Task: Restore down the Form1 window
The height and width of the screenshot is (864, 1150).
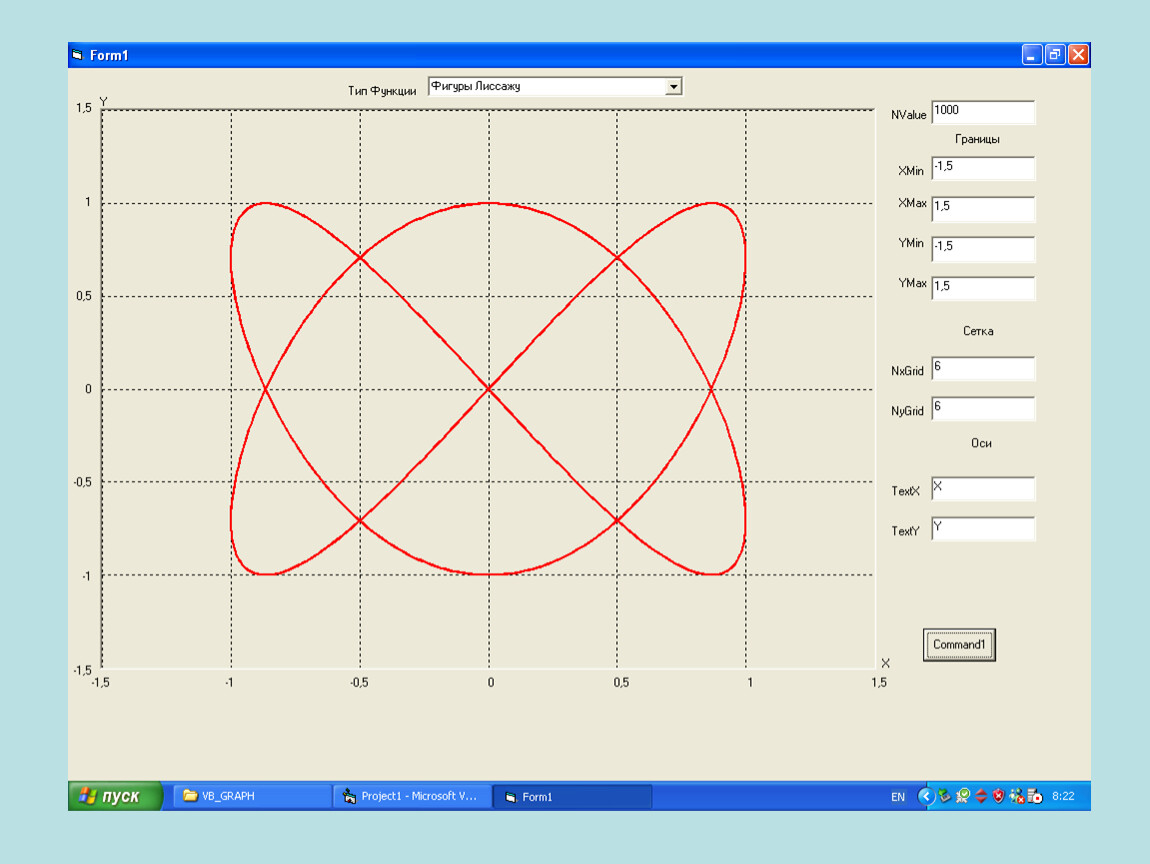Action: tap(1055, 55)
